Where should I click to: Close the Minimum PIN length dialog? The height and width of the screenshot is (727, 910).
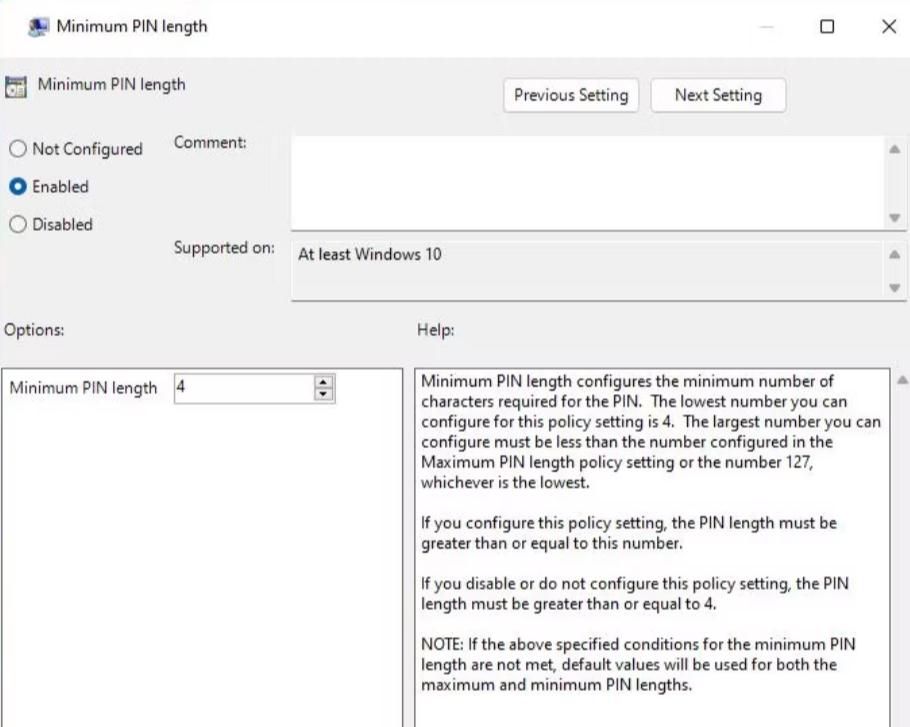tap(888, 27)
